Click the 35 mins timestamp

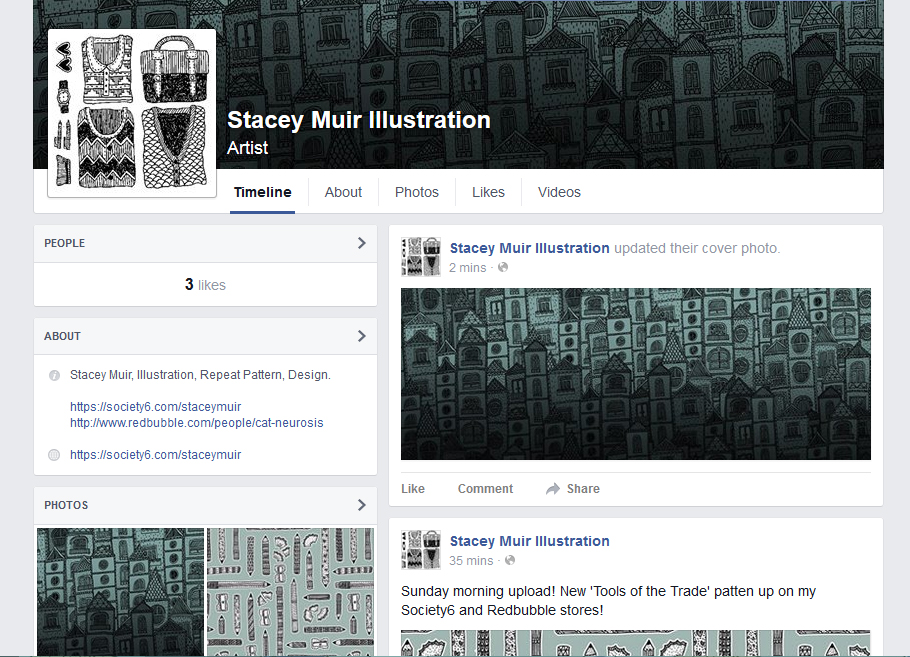(471, 561)
